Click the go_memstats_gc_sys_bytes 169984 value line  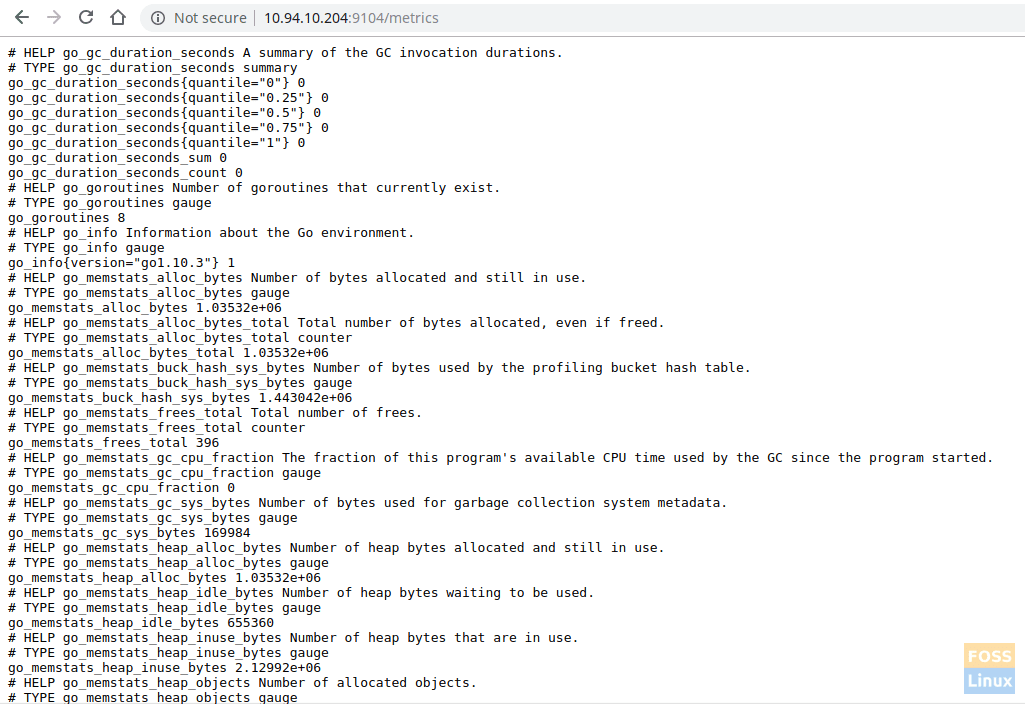(x=129, y=533)
